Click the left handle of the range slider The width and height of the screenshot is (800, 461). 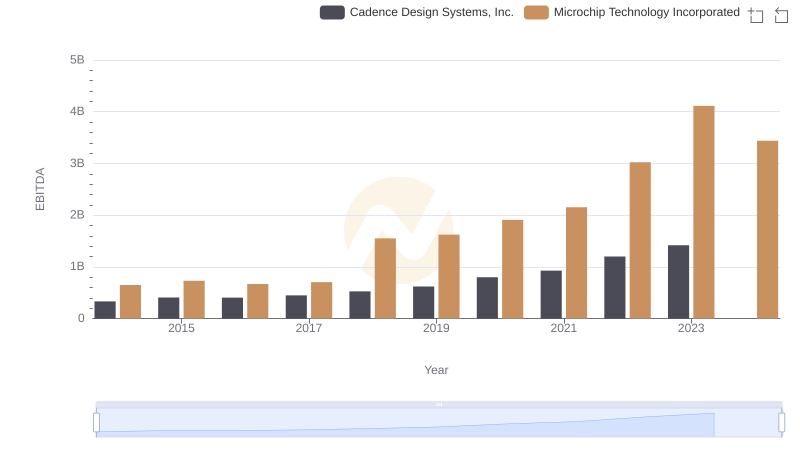97,423
